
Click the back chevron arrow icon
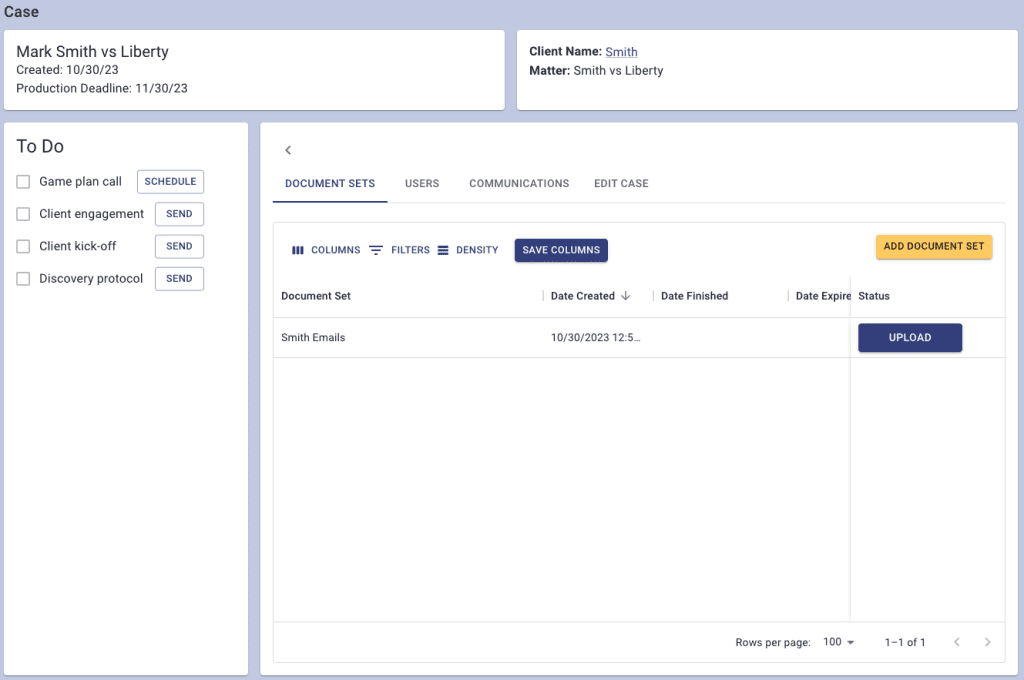(288, 150)
